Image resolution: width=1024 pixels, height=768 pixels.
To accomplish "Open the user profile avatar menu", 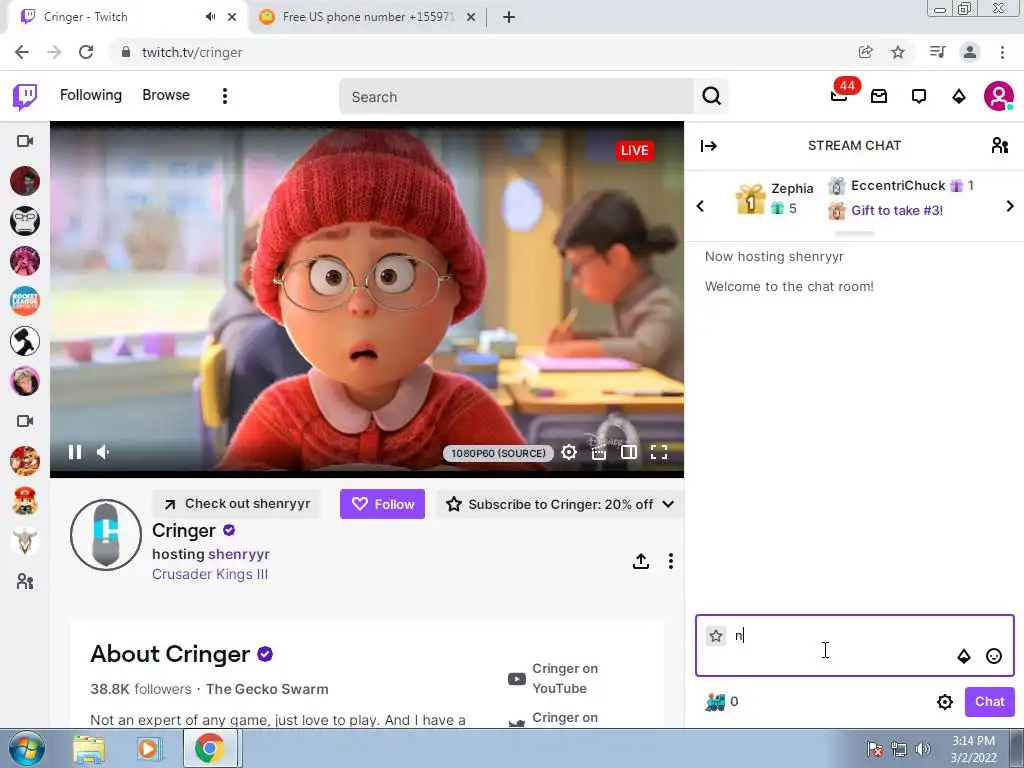I will (999, 97).
